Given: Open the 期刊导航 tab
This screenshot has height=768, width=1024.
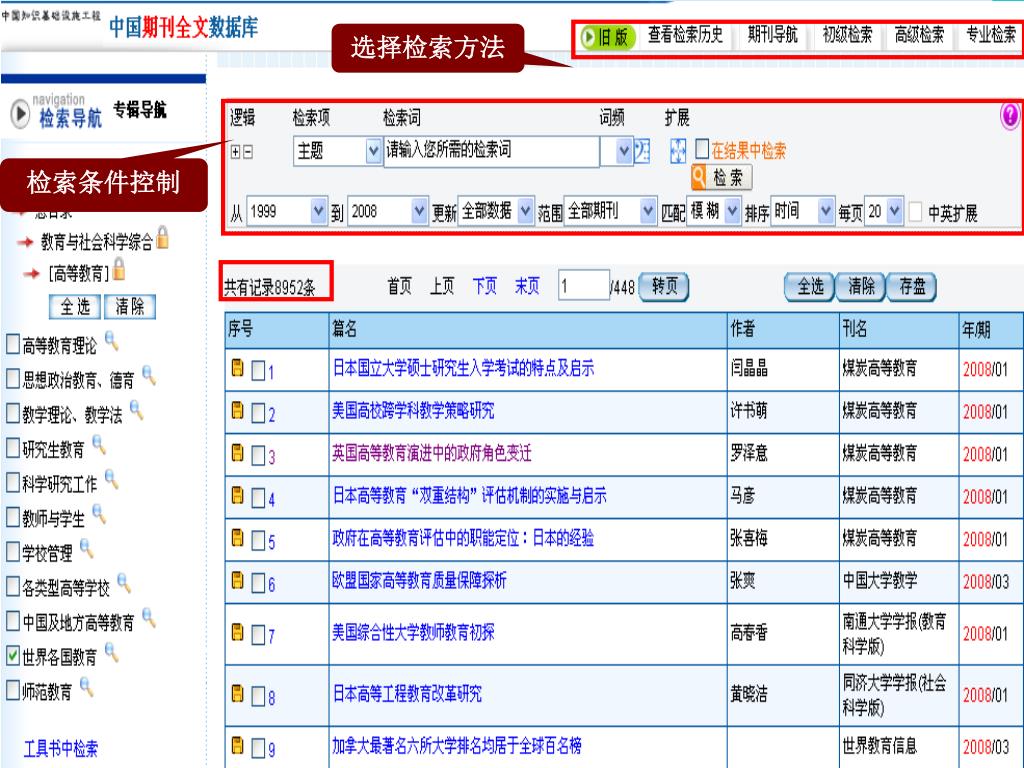Looking at the screenshot, I should [x=773, y=35].
